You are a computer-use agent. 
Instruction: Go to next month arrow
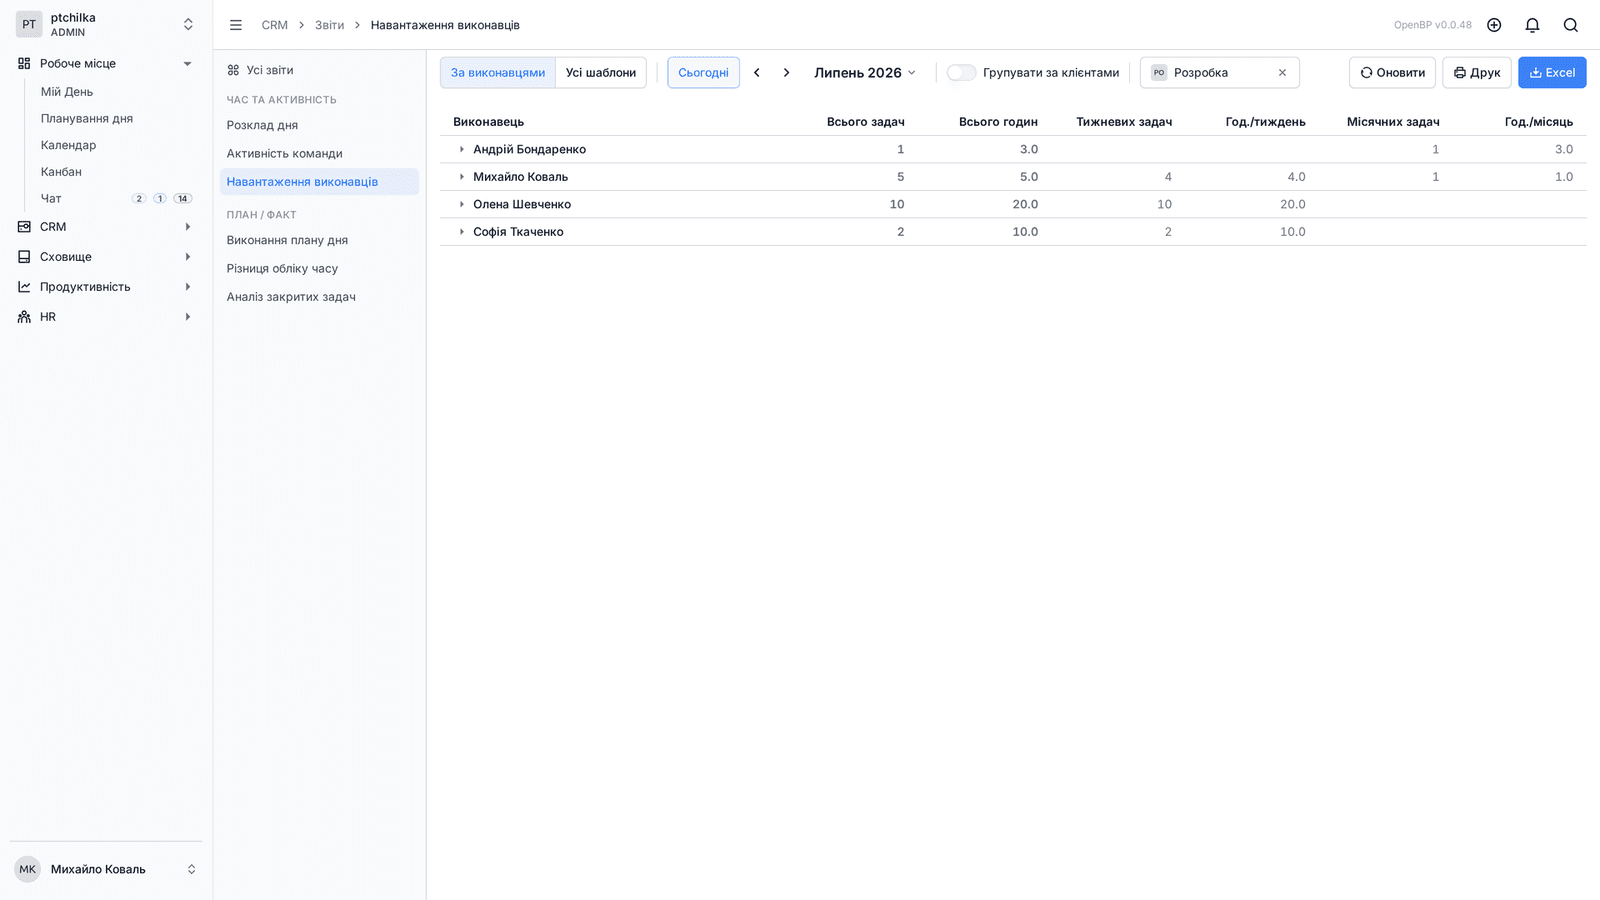(787, 72)
